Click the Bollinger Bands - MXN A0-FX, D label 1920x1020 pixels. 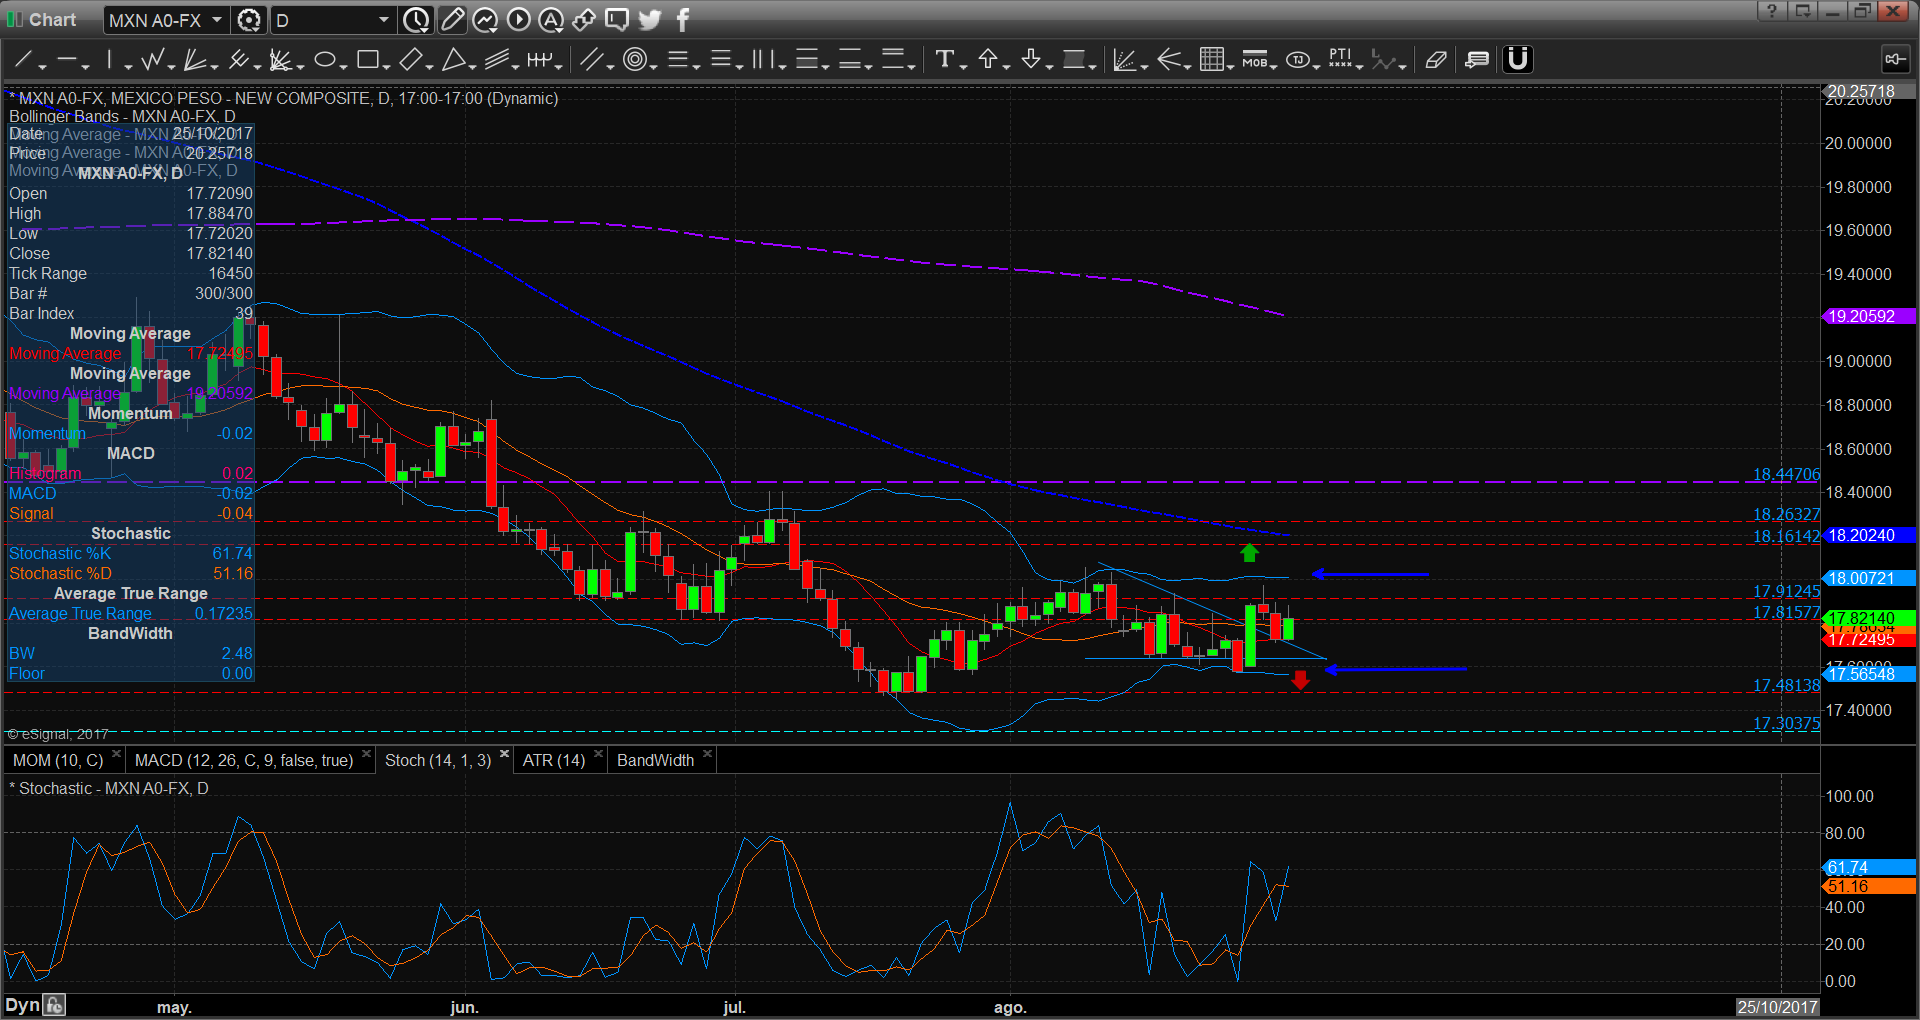point(122,117)
